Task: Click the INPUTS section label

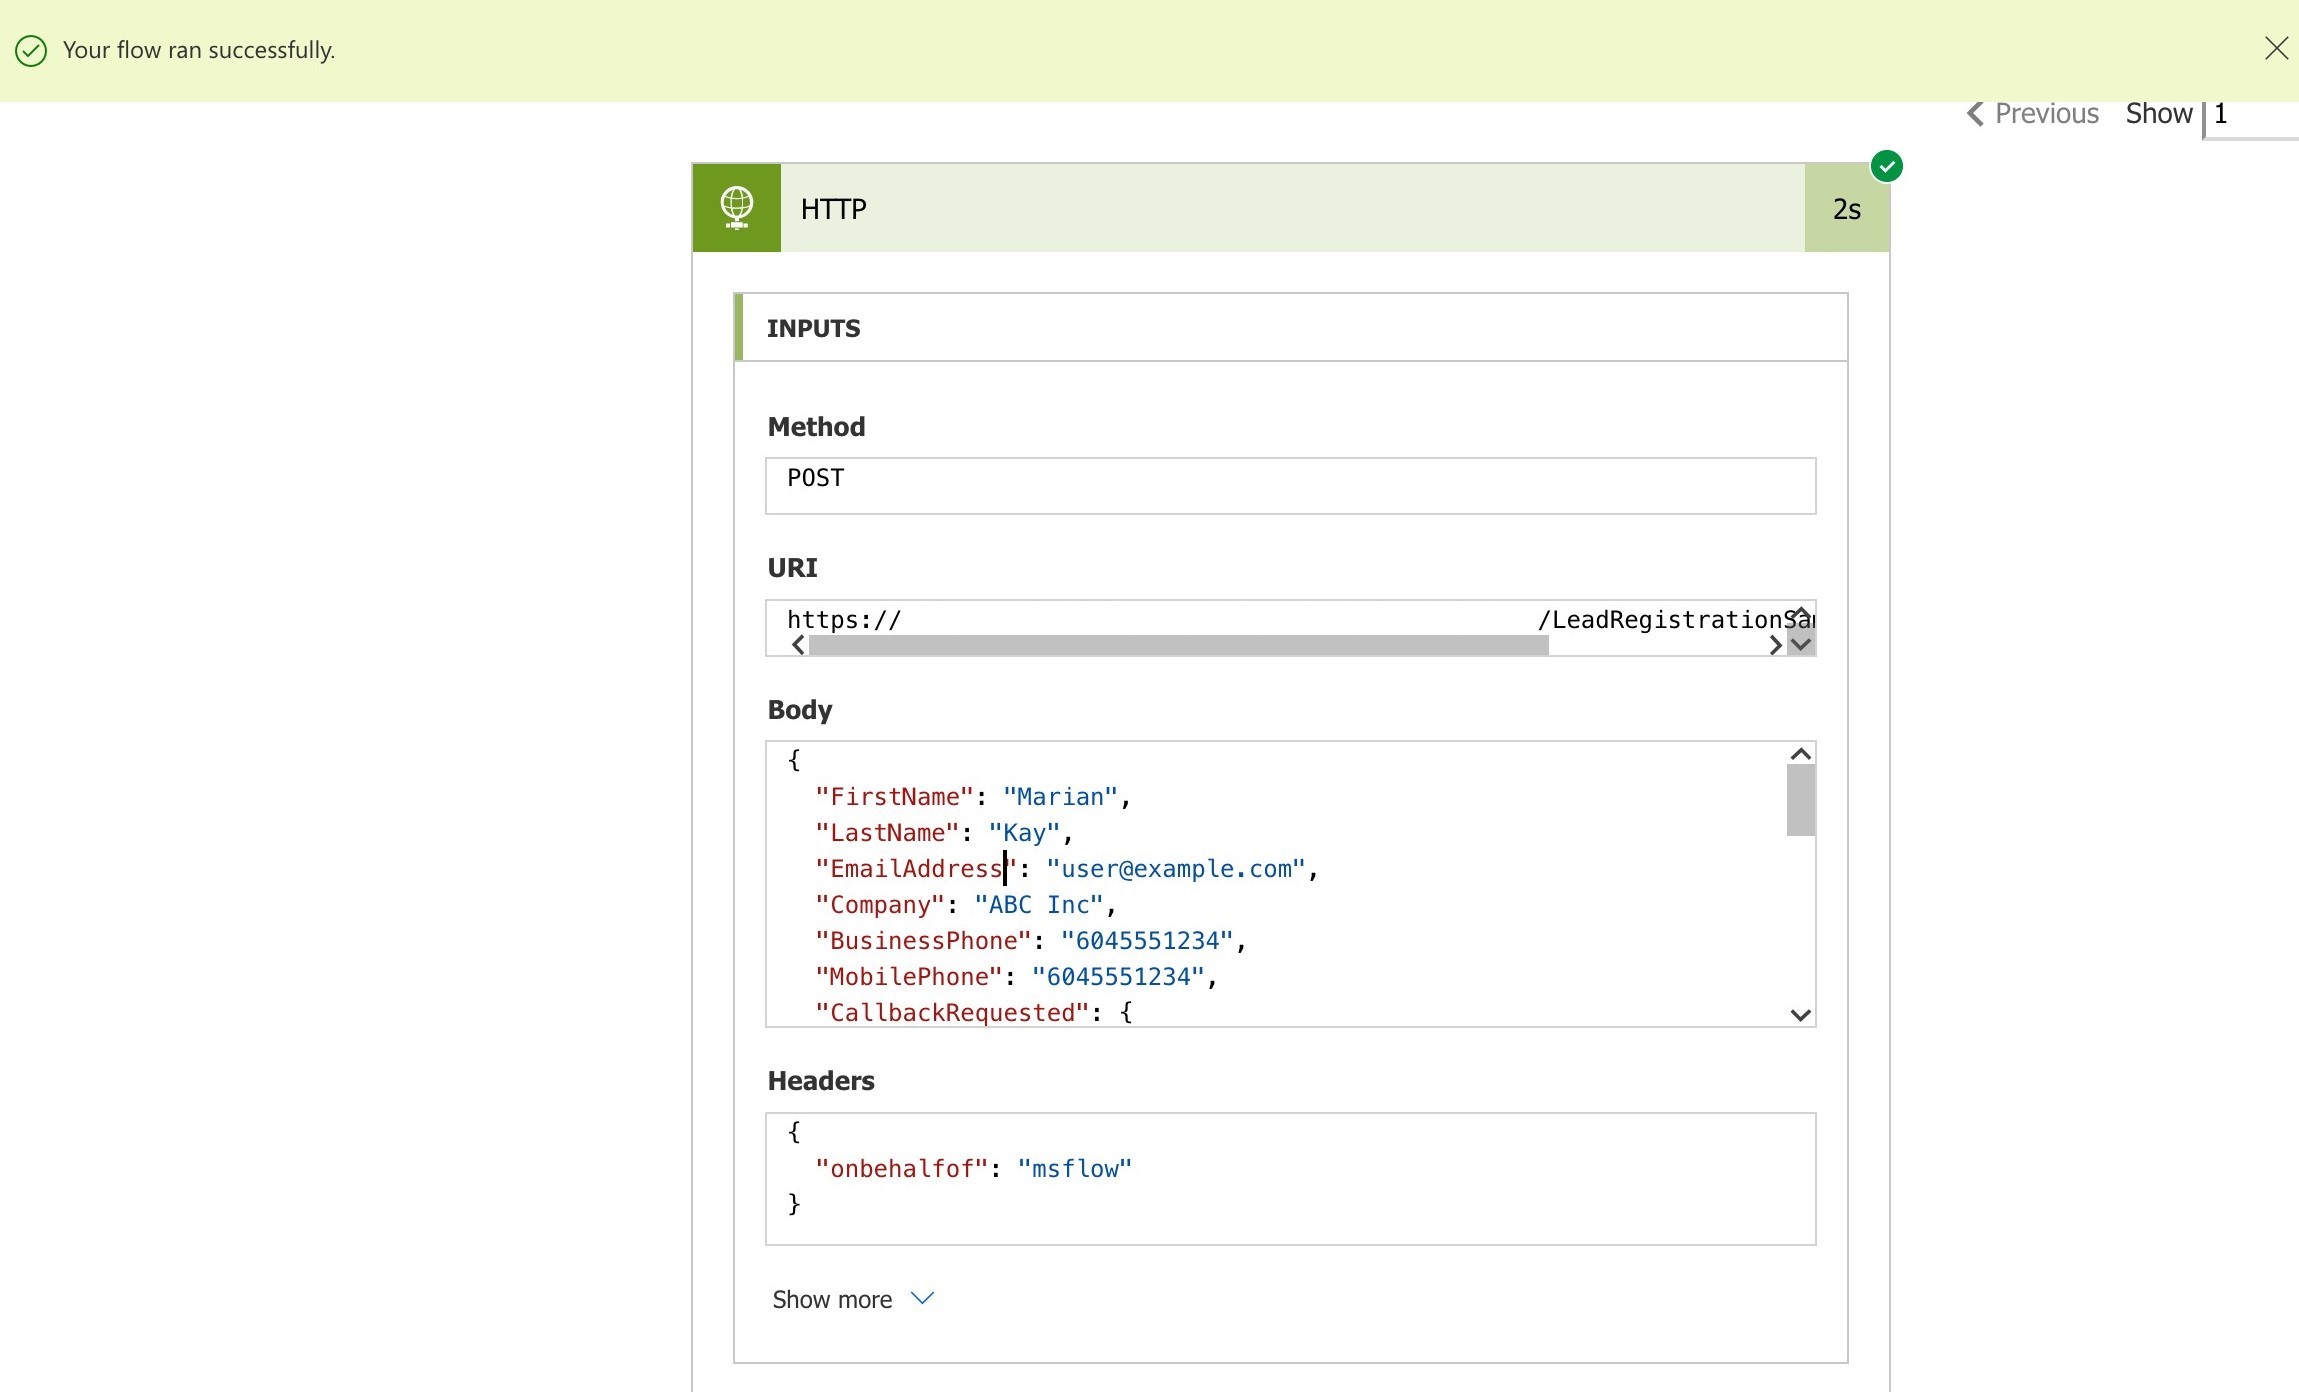Action: pyautogui.click(x=813, y=328)
